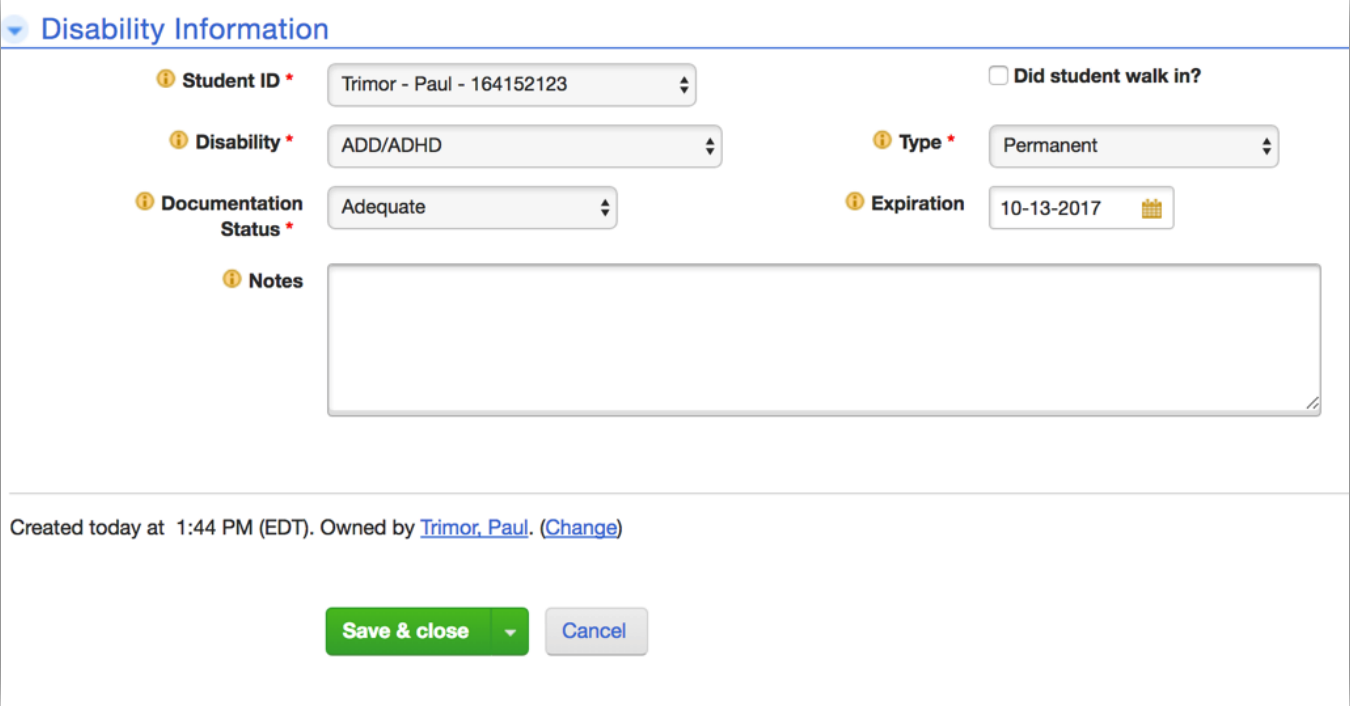Click the info icon beside Notes
The width and height of the screenshot is (1350, 706).
[232, 280]
